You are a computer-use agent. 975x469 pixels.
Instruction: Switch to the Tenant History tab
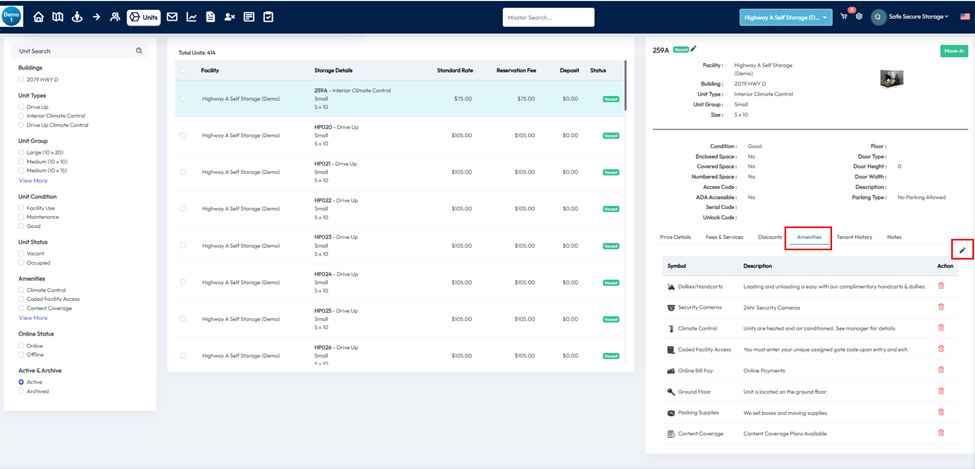pyautogui.click(x=853, y=237)
